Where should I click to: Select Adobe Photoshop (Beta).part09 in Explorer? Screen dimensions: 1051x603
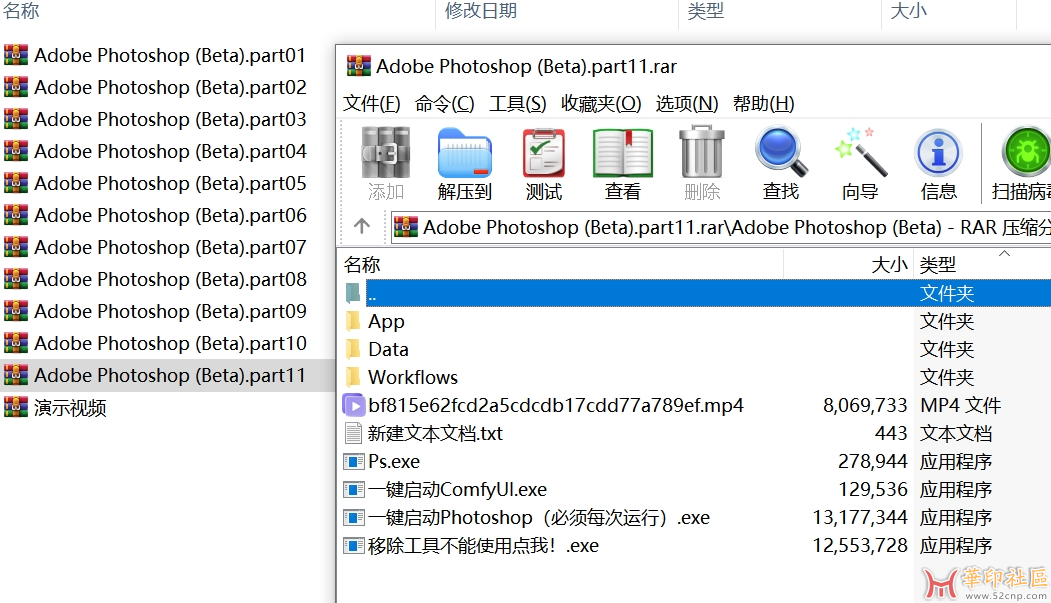(x=170, y=312)
